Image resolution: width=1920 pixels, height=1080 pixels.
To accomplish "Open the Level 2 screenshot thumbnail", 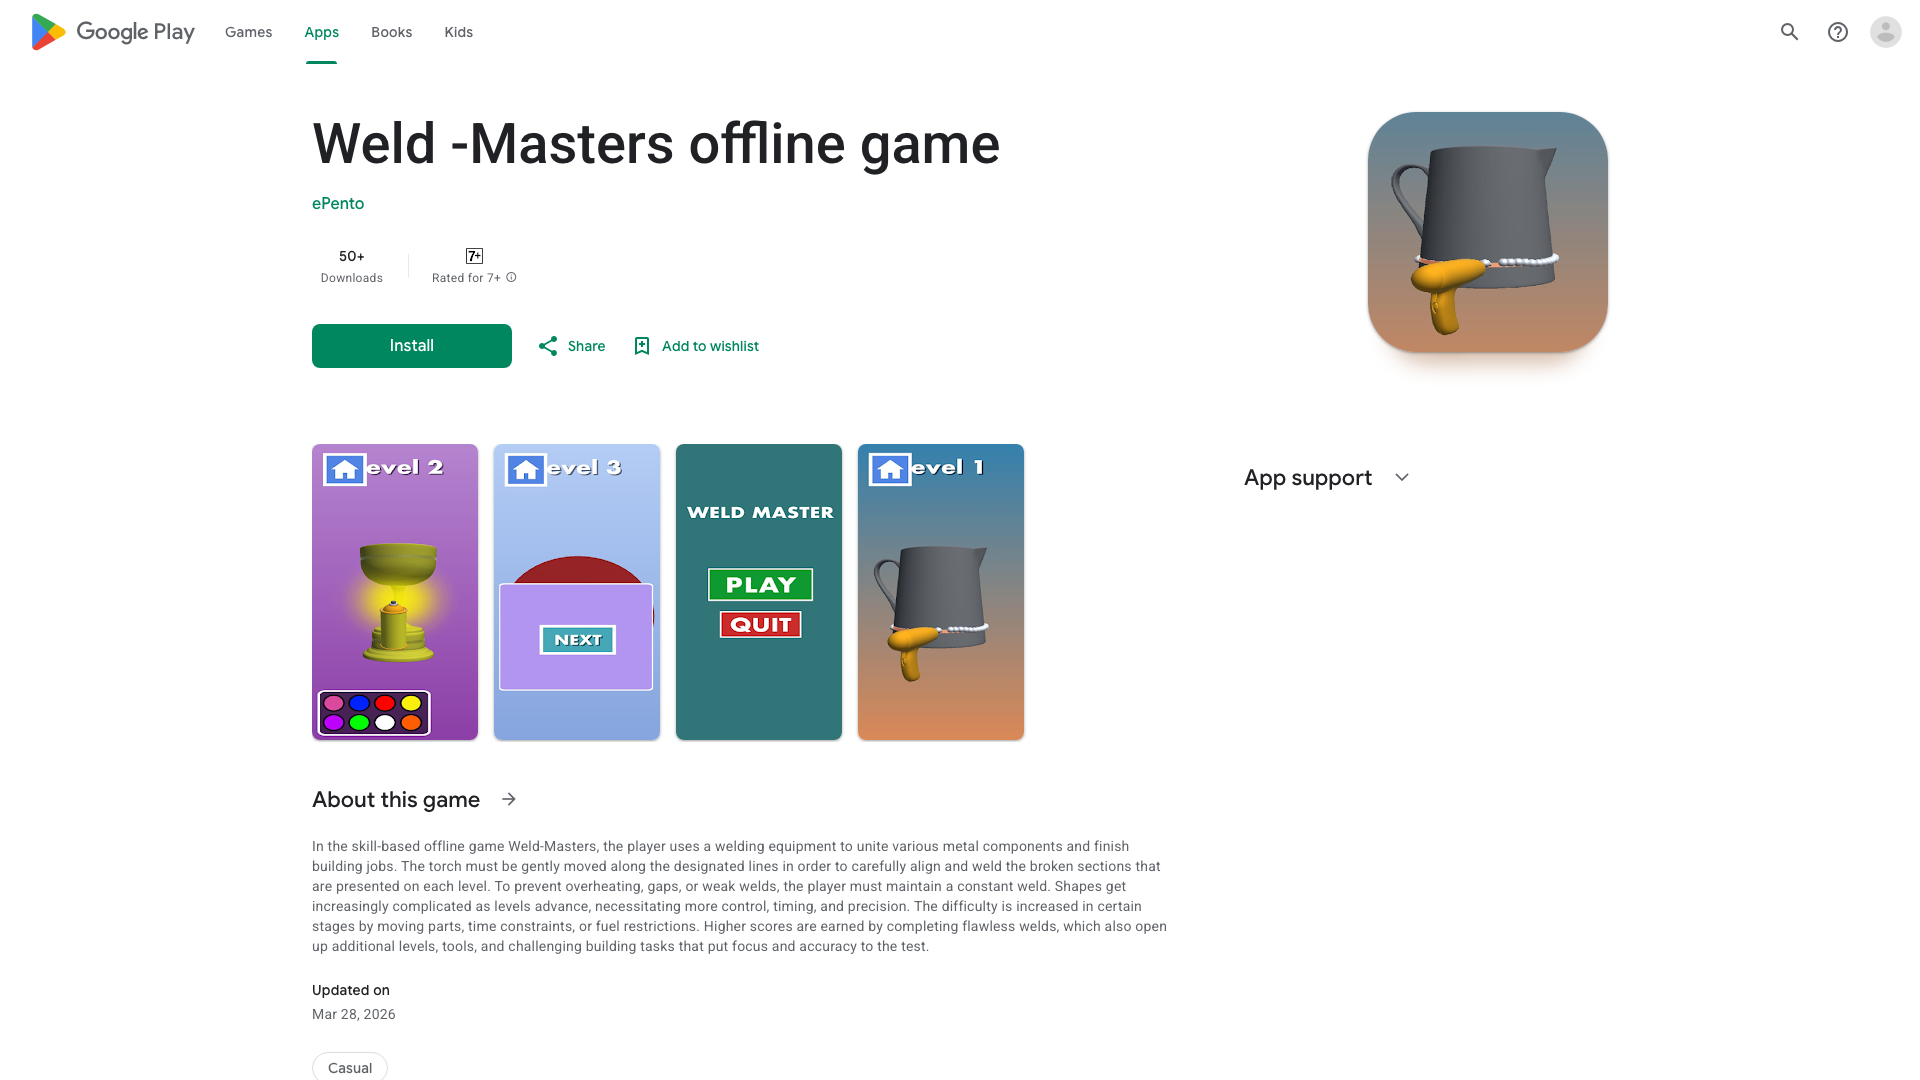I will [x=395, y=592].
